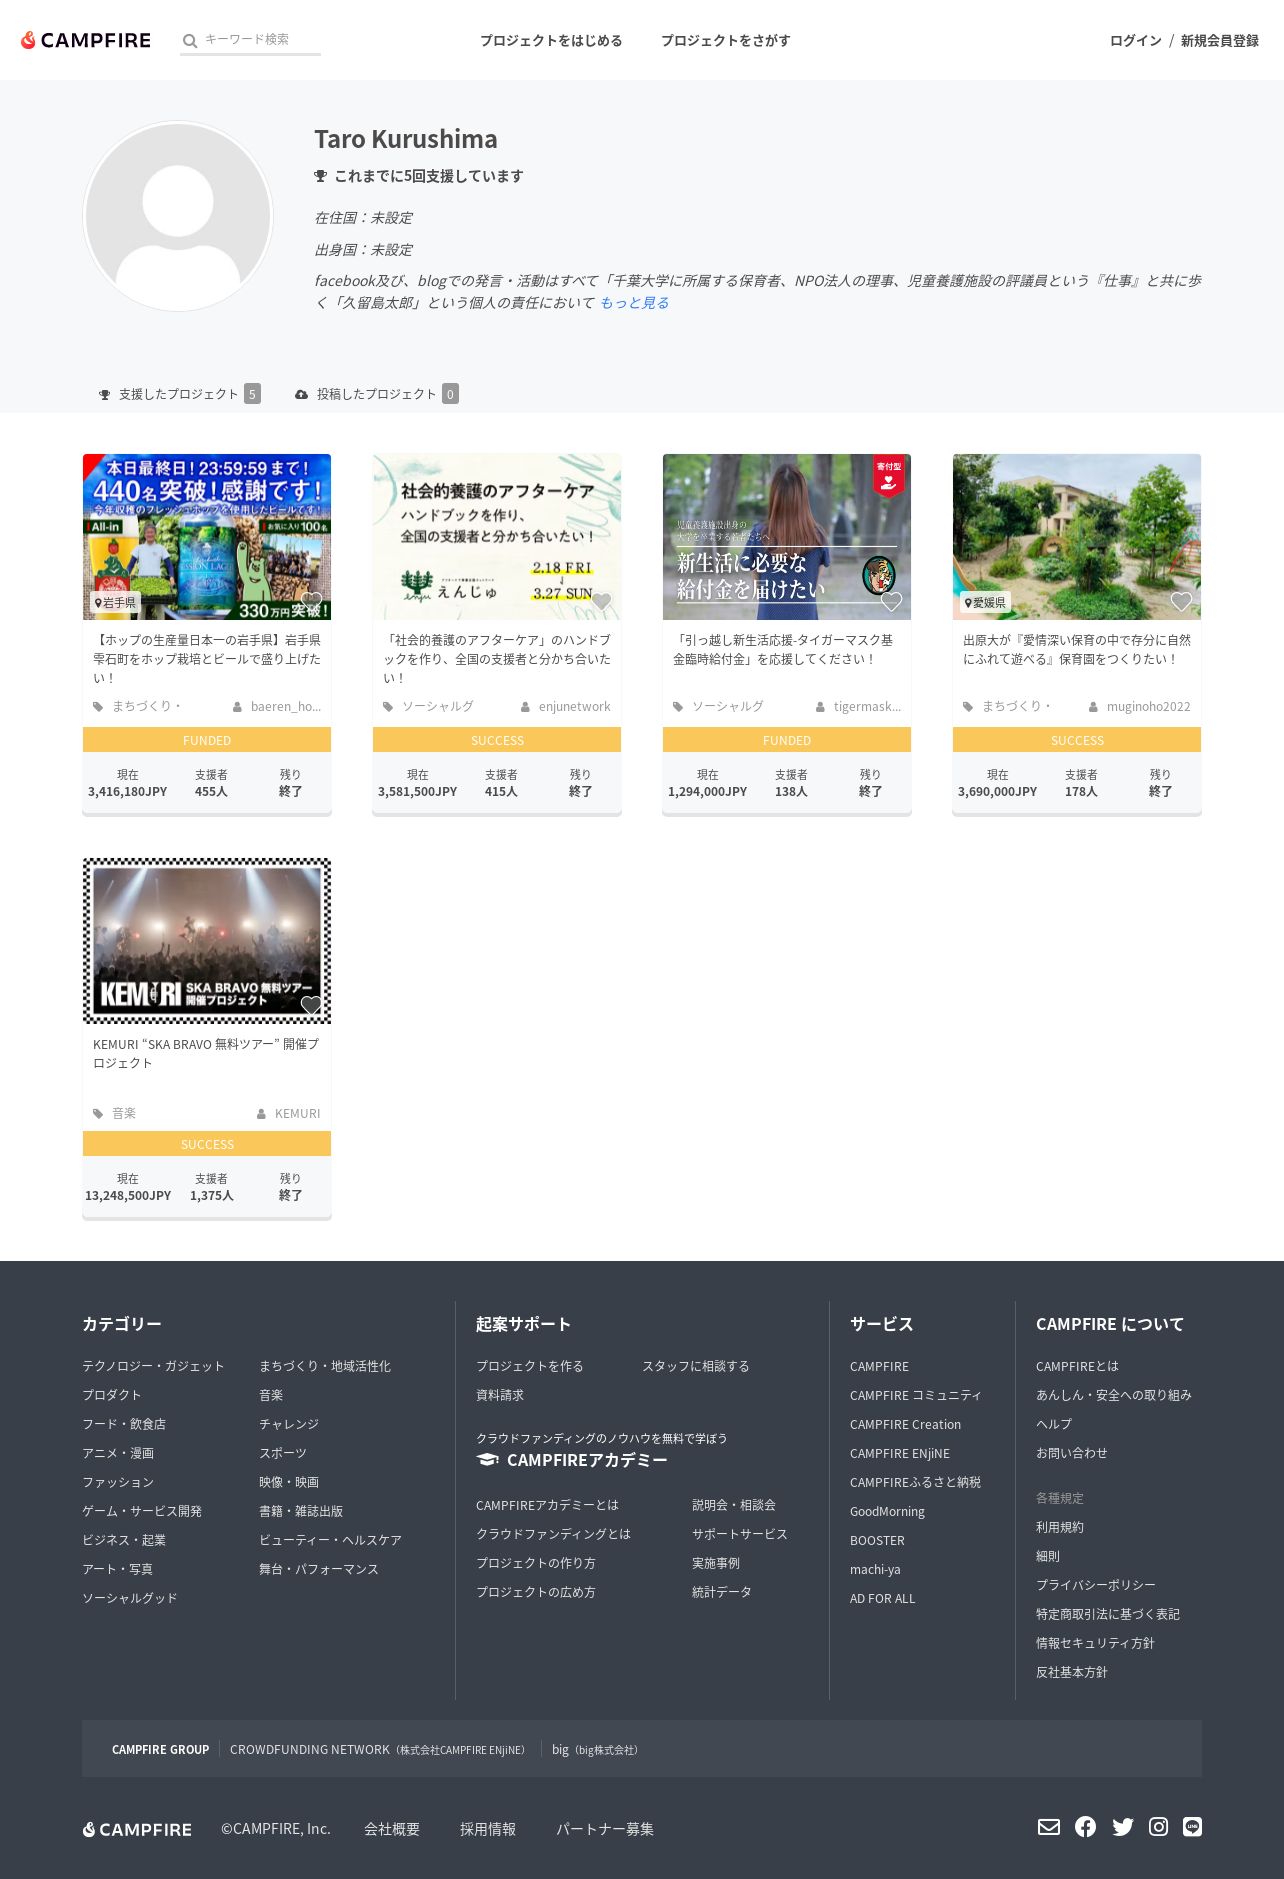This screenshot has width=1284, height=1879.
Task: Open プロジェクトをはじめる menu
Action: tap(551, 41)
